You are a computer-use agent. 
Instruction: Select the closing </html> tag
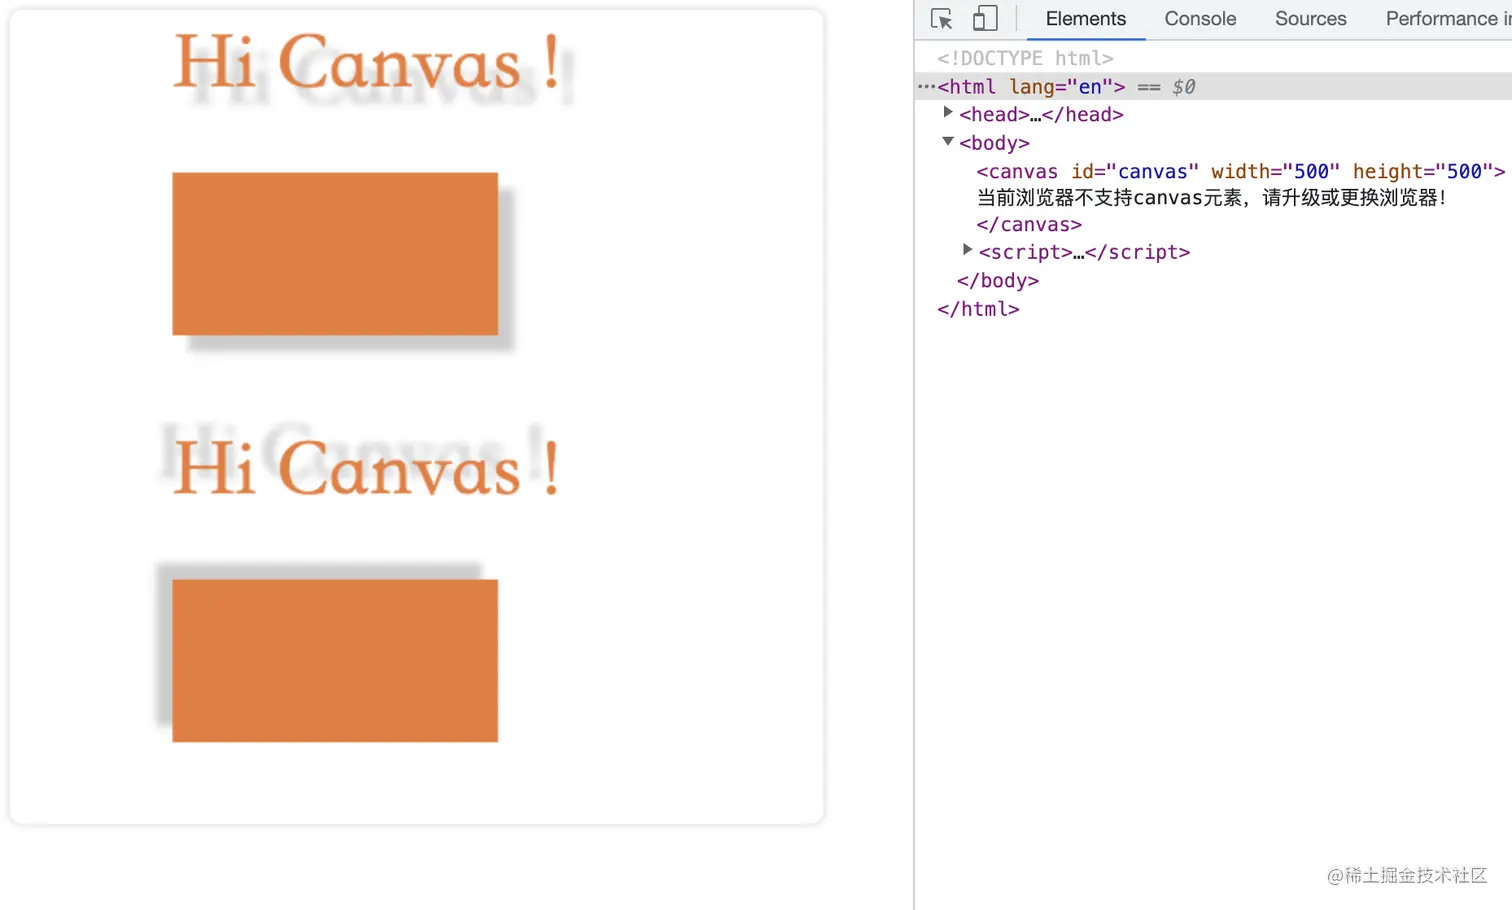pos(978,309)
